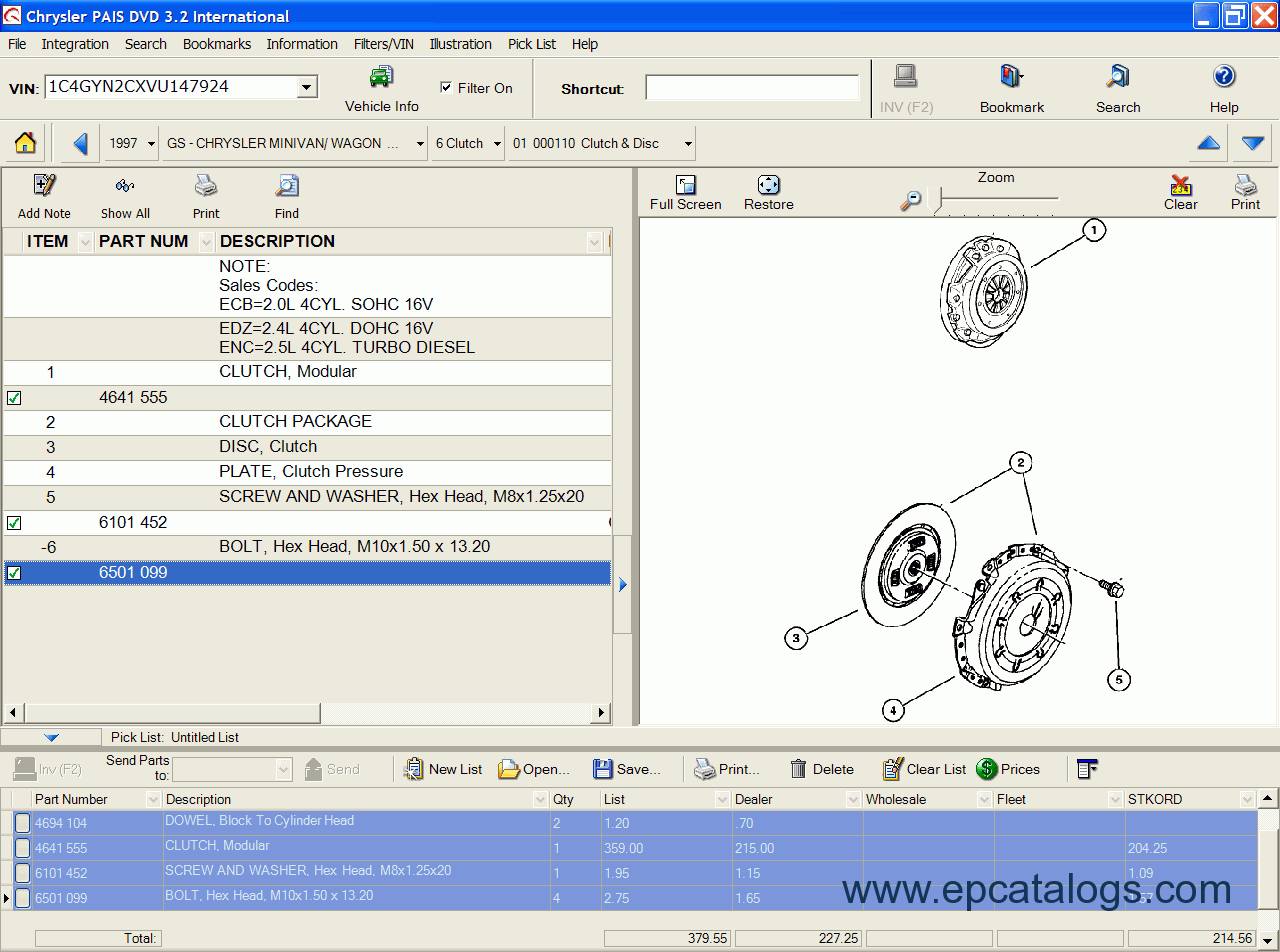Open the Search tool in the top toolbar
Image resolution: width=1280 pixels, height=952 pixels.
tap(1117, 89)
